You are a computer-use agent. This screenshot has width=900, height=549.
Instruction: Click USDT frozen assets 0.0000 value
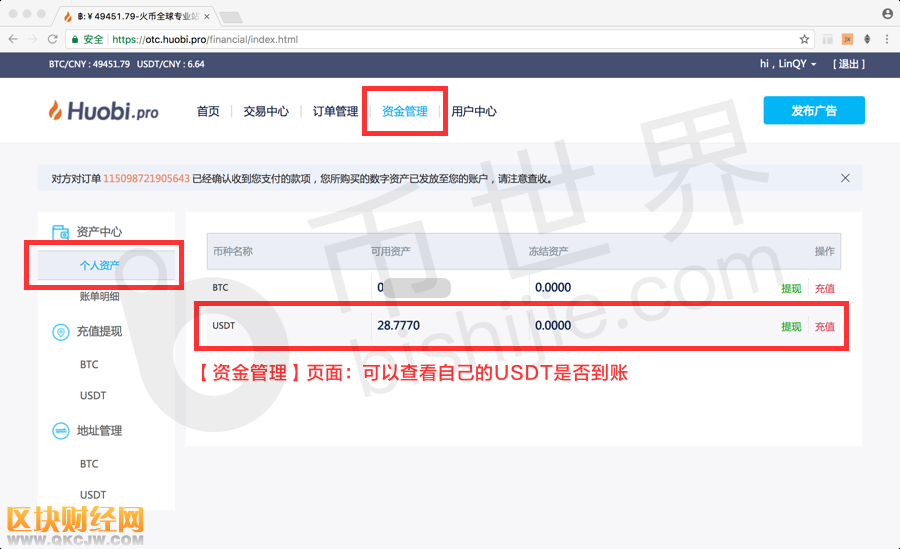[553, 326]
